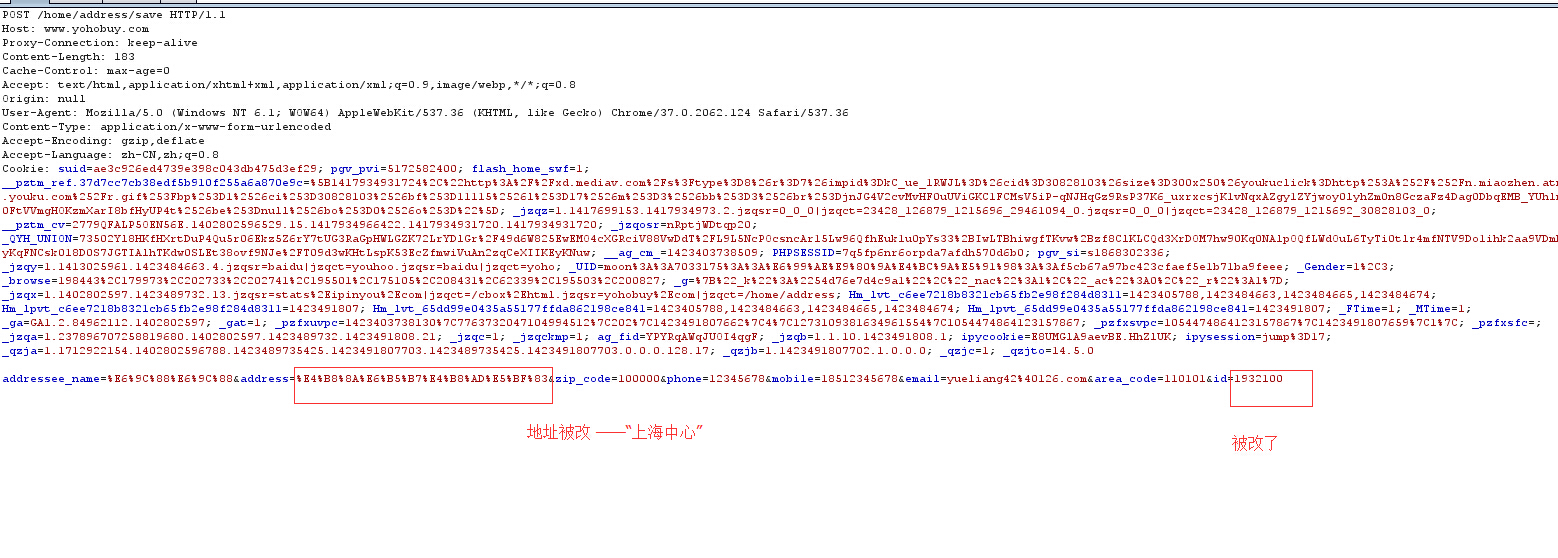Screen dimensions: 1558x558
Task: Select the body parameter 'email=yueliang42%40126.com'
Action: [996, 379]
